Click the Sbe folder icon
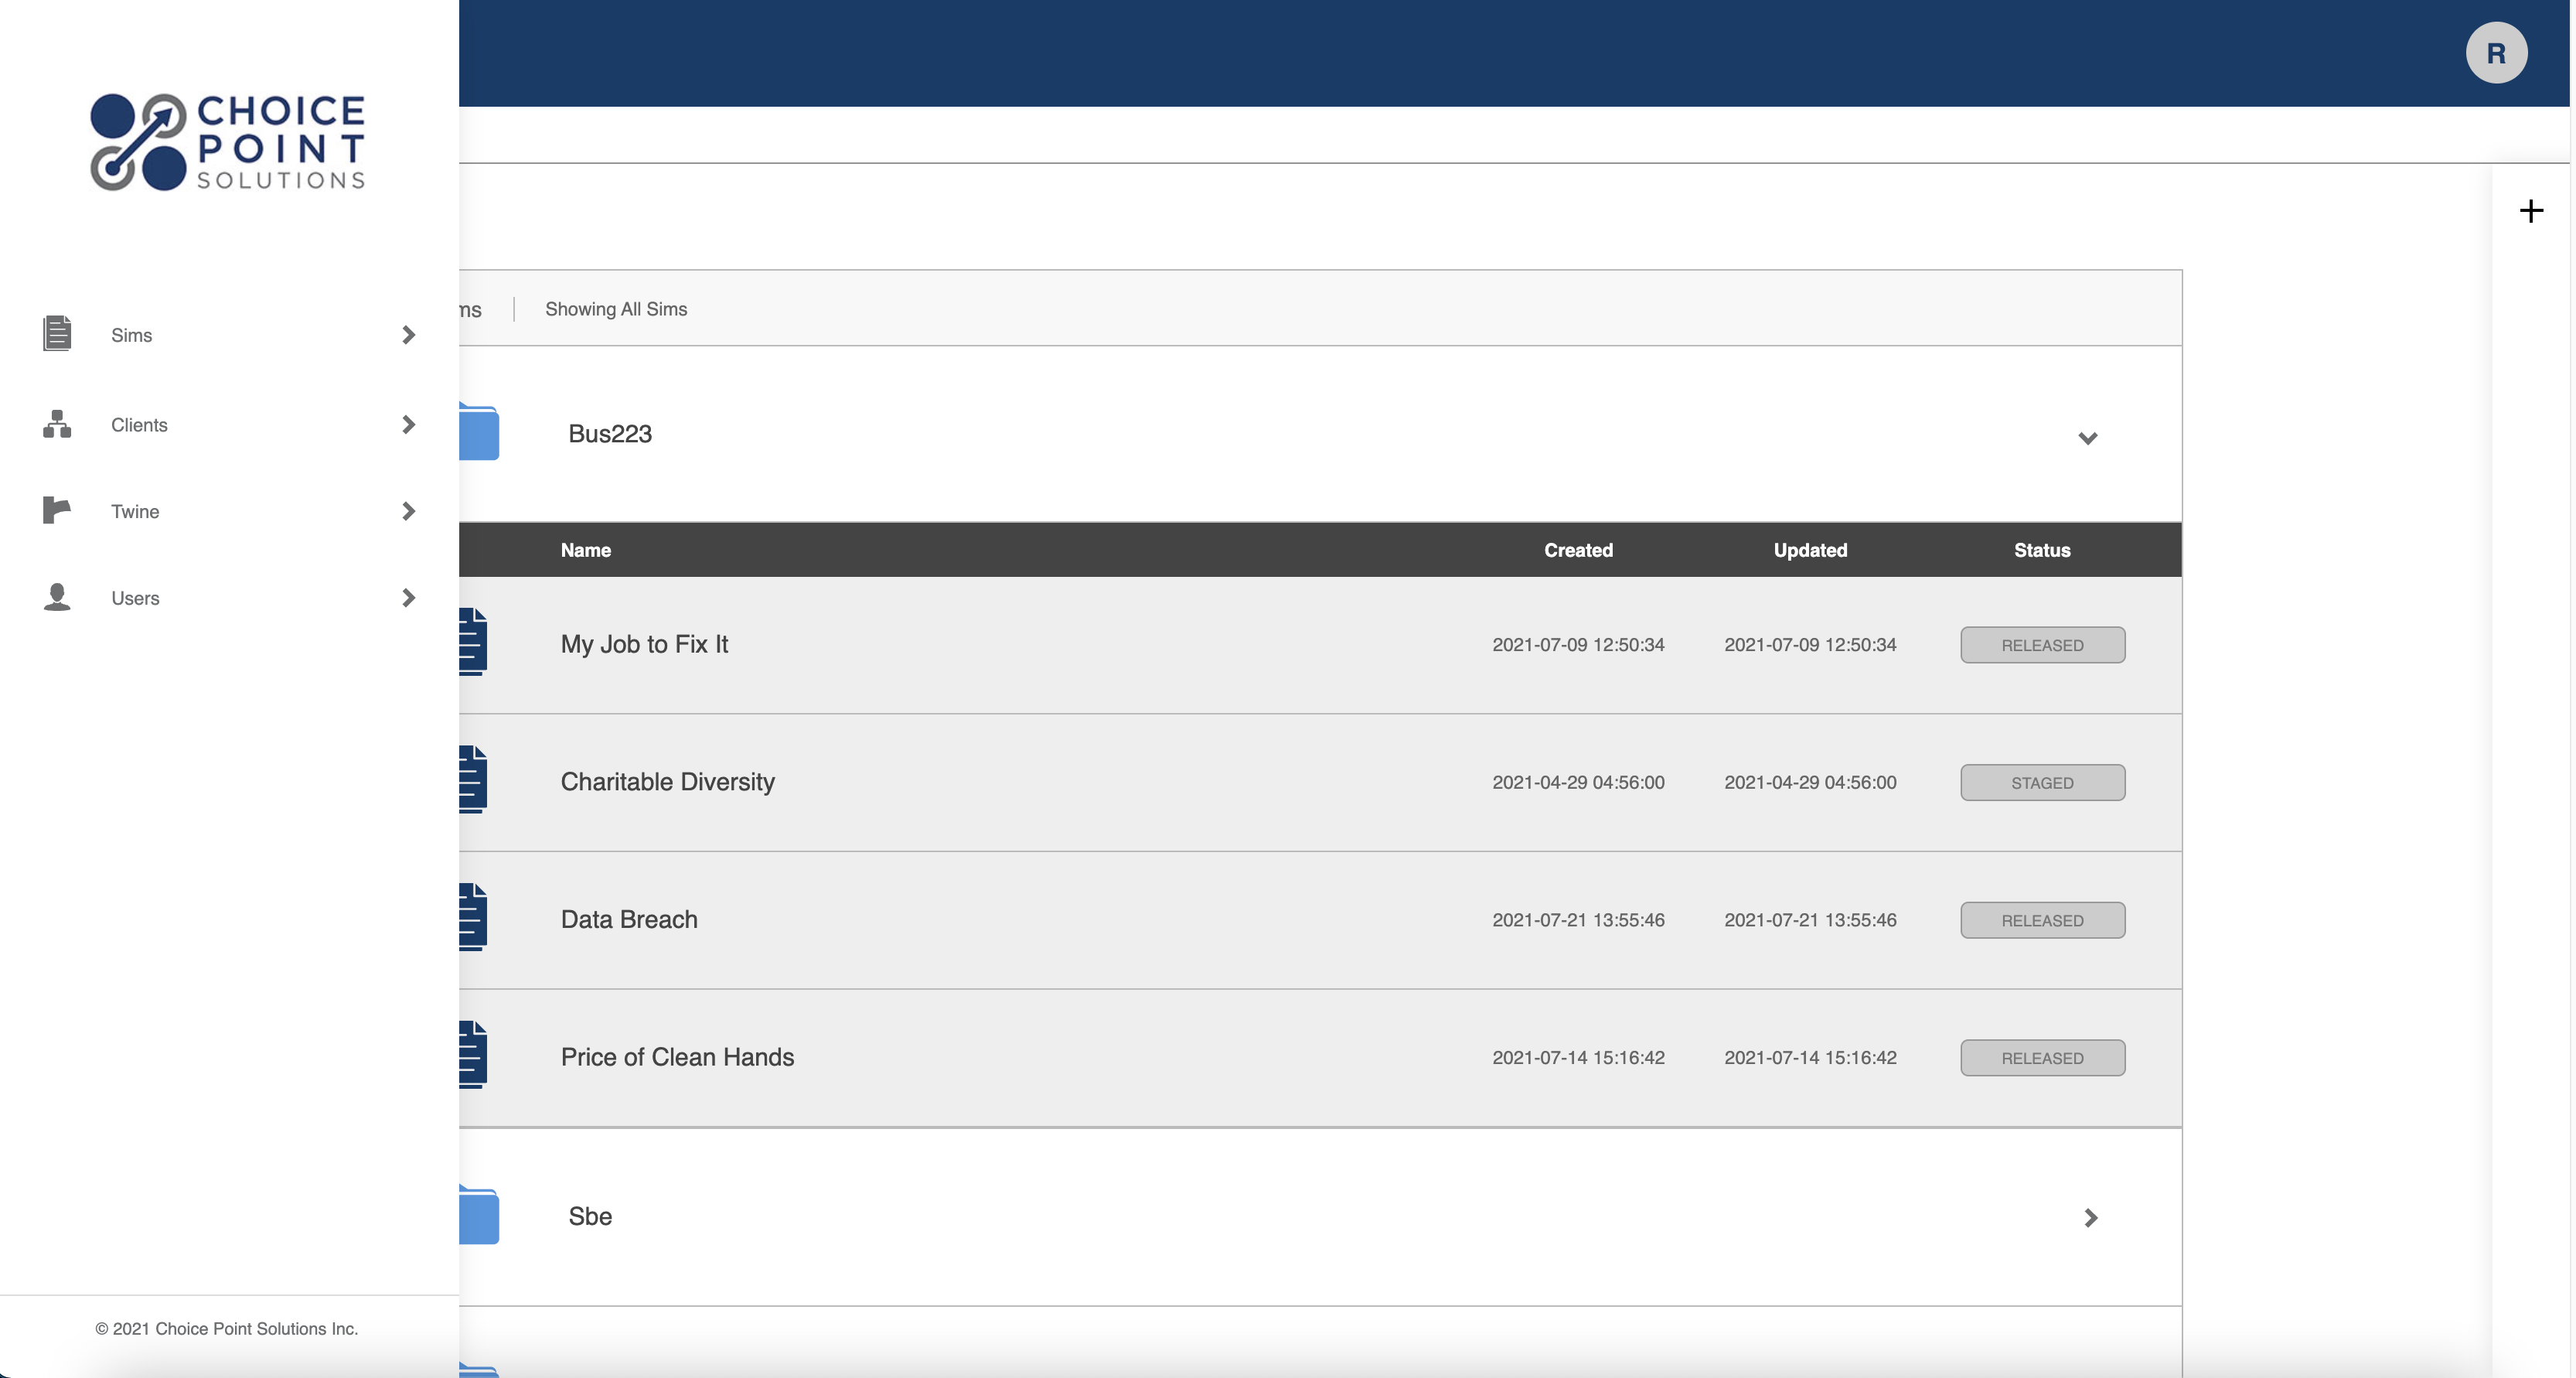Image resolution: width=2576 pixels, height=1378 pixels. click(479, 1215)
